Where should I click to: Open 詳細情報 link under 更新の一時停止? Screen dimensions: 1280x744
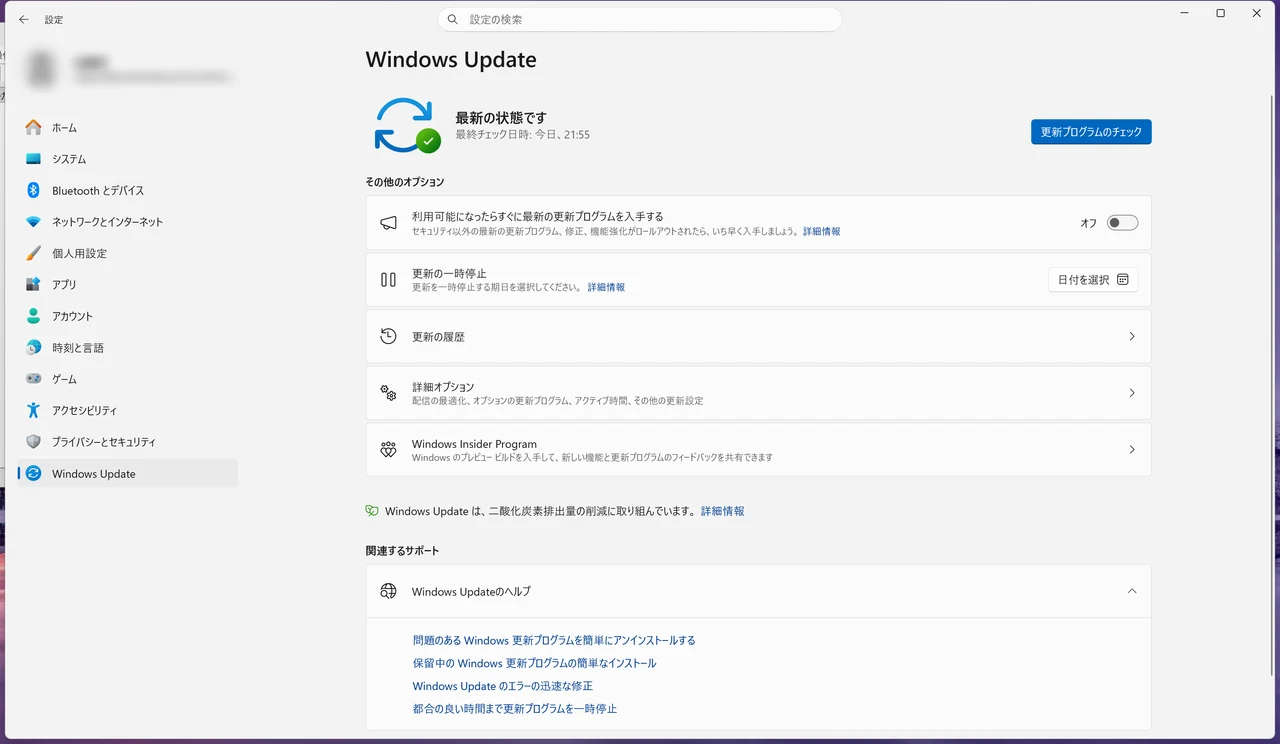(606, 287)
